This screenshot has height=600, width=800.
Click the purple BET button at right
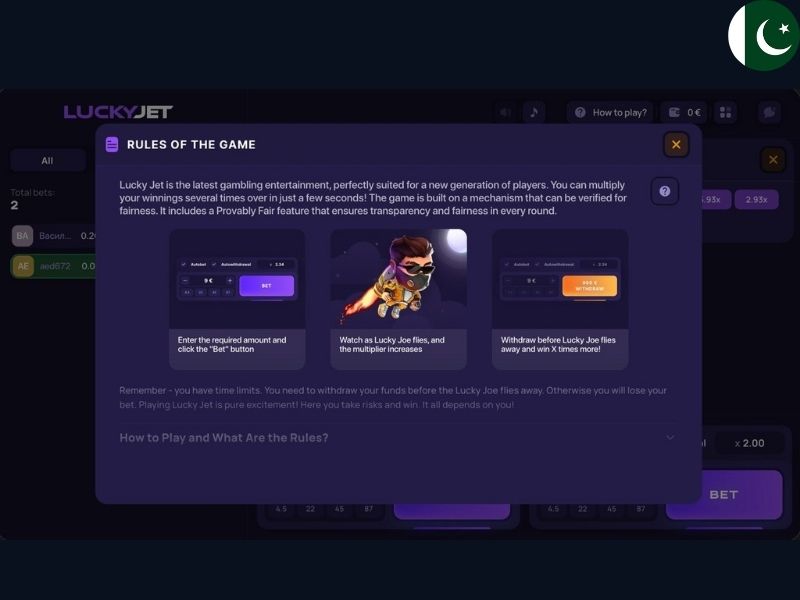pyautogui.click(x=724, y=494)
